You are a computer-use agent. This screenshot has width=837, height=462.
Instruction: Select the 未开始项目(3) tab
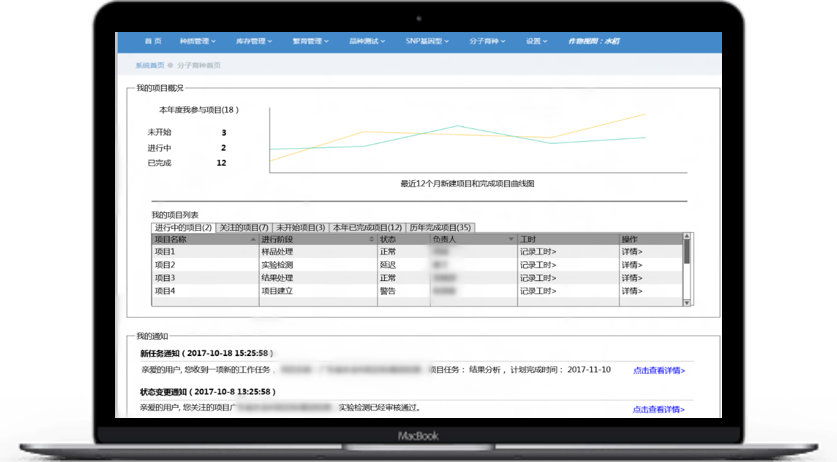pyautogui.click(x=300, y=228)
